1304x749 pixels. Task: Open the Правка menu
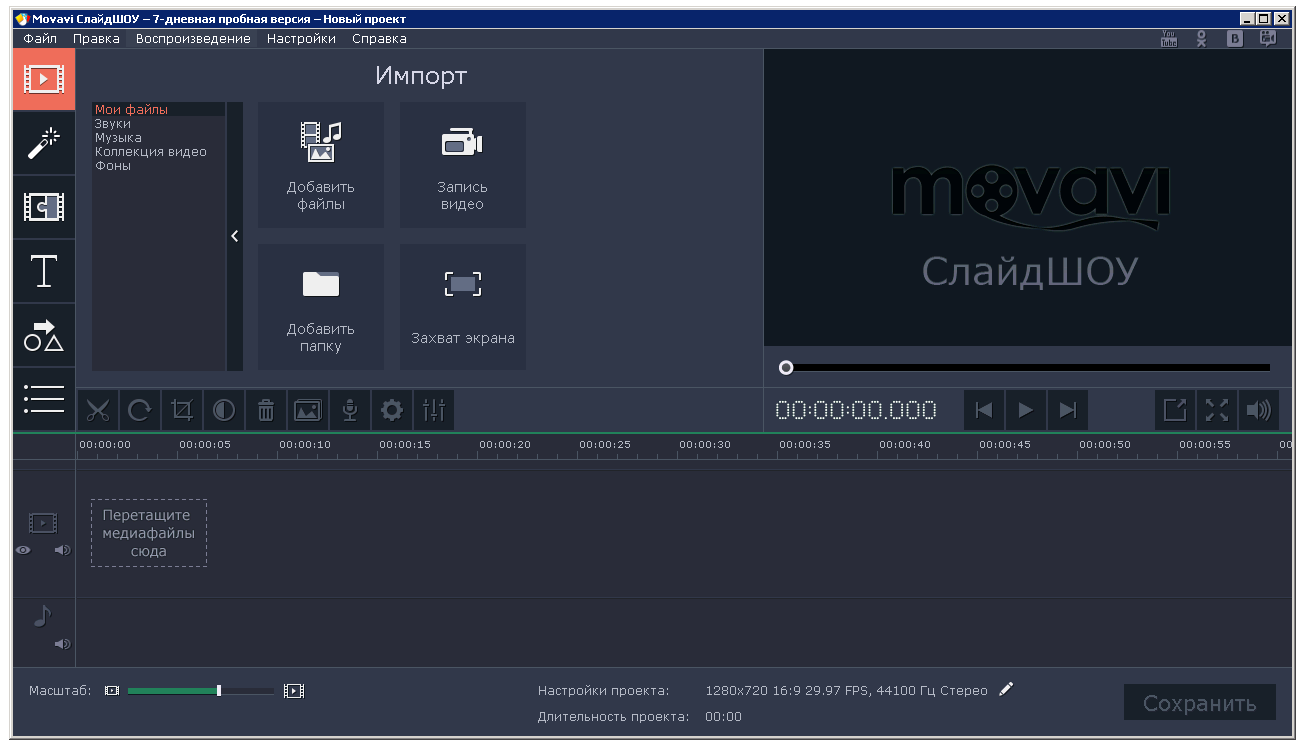[96, 39]
